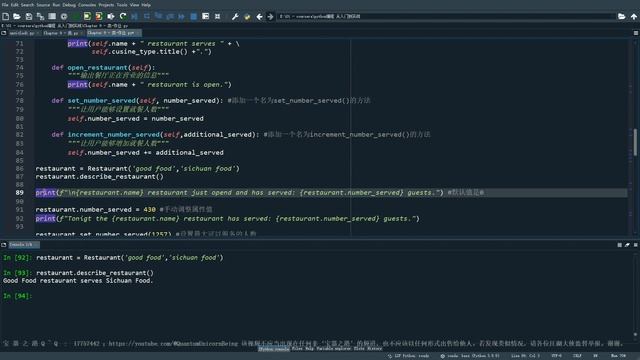Run cell and advance
The width and height of the screenshot is (640, 360).
tap(99, 16)
